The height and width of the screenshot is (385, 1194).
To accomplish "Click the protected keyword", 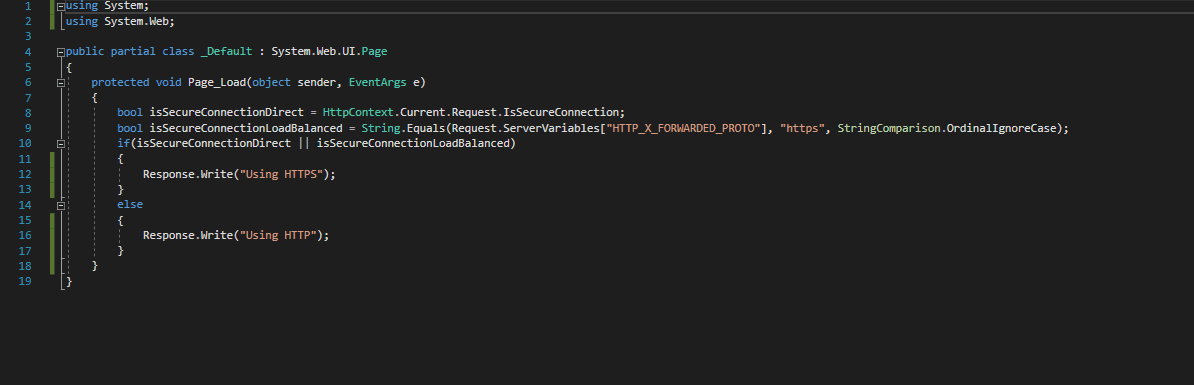I will (x=120, y=82).
